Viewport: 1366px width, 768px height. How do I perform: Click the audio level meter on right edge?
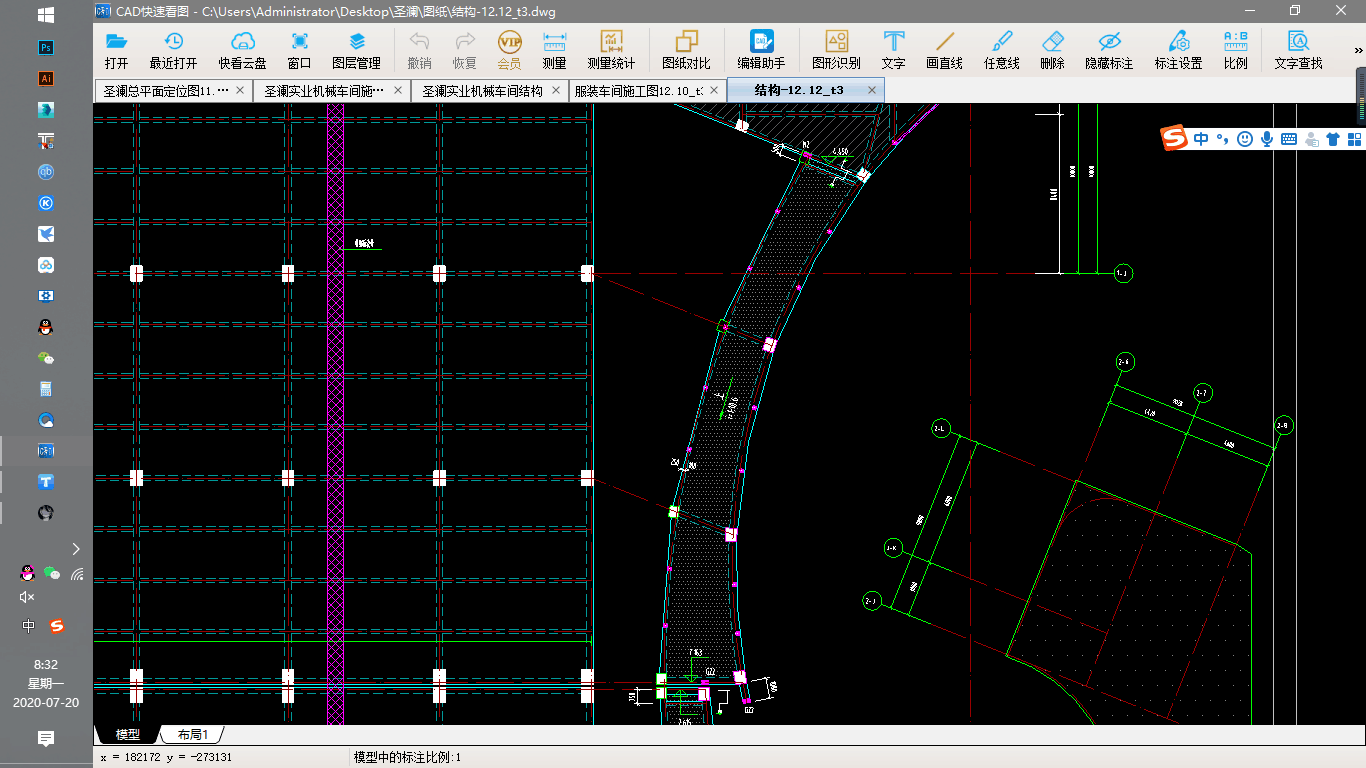1360,97
